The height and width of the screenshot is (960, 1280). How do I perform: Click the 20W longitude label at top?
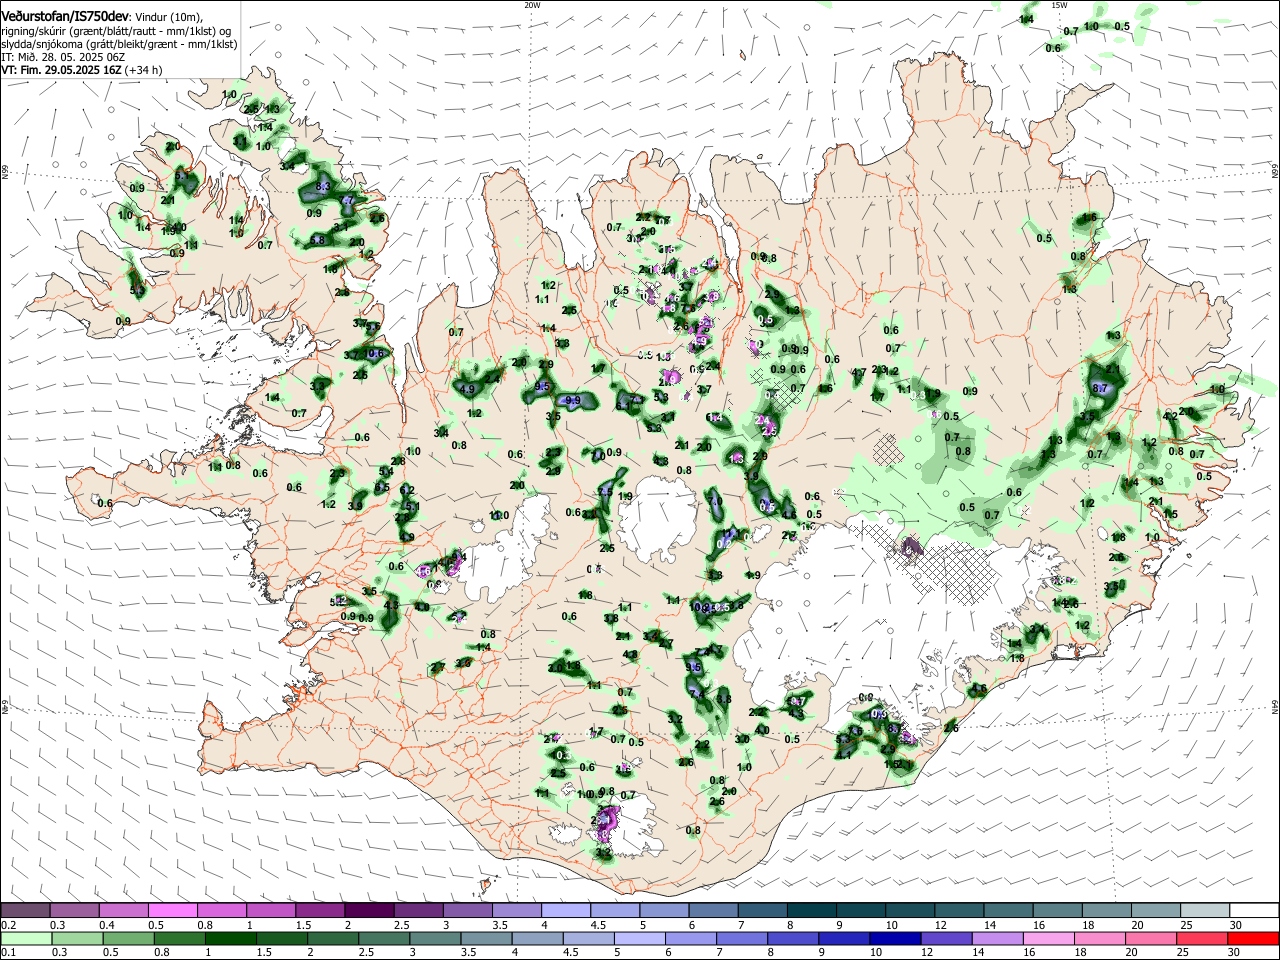tap(532, 5)
